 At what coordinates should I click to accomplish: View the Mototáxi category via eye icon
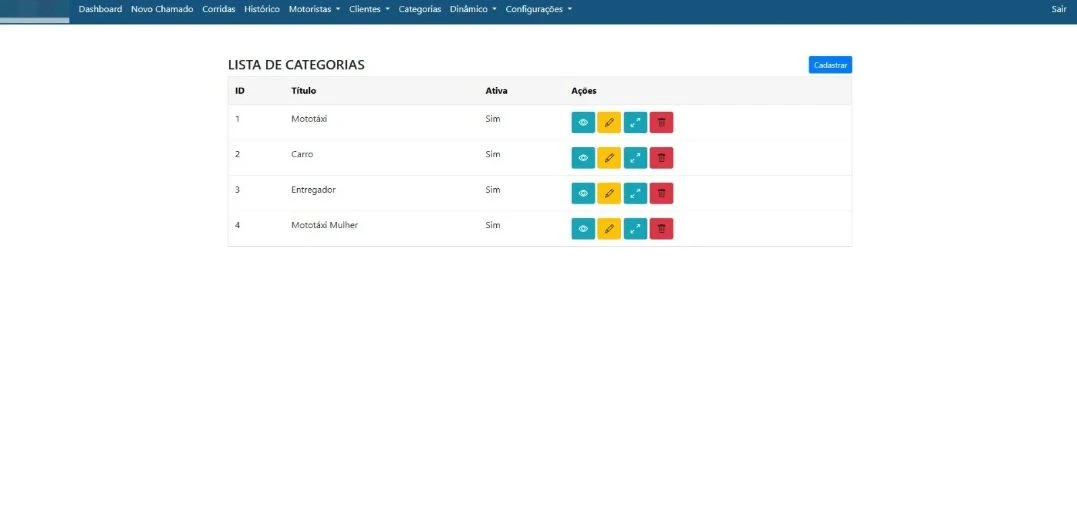(x=583, y=122)
